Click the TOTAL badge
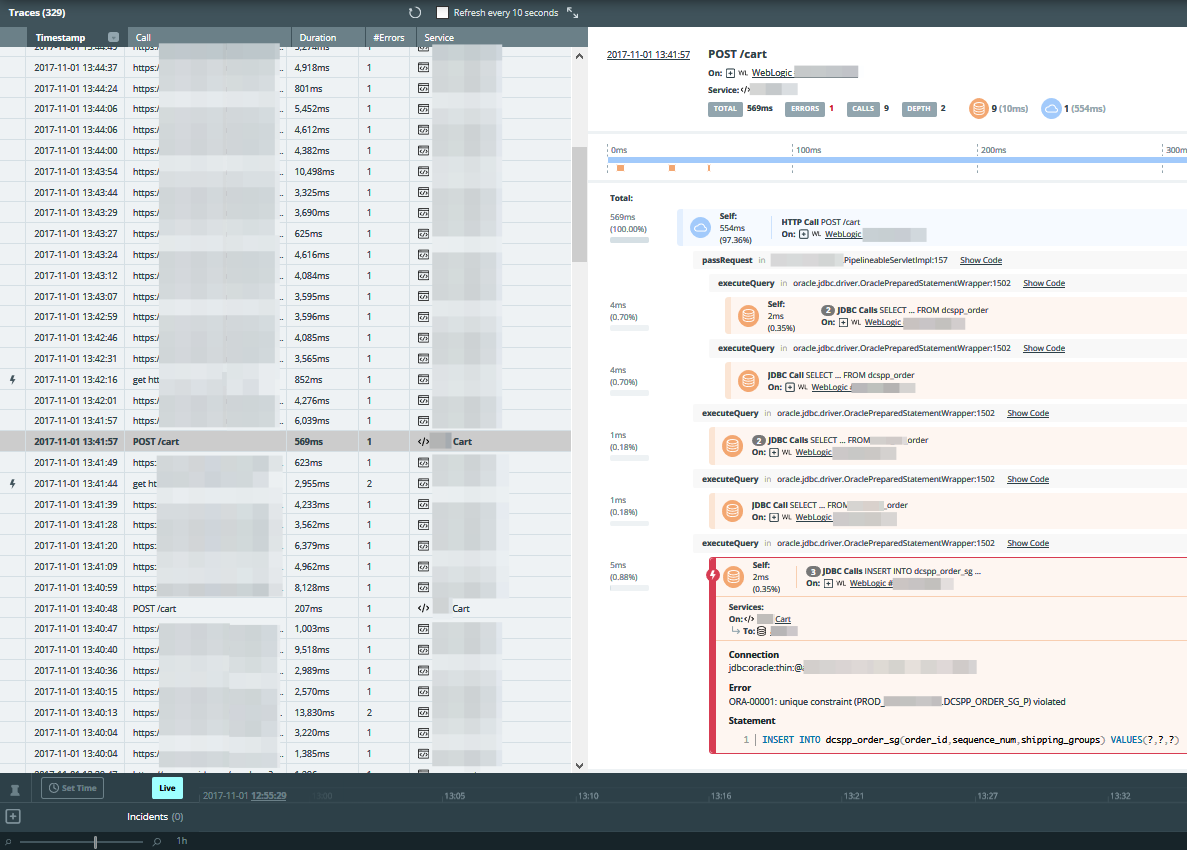The height and width of the screenshot is (850, 1187). tap(724, 109)
